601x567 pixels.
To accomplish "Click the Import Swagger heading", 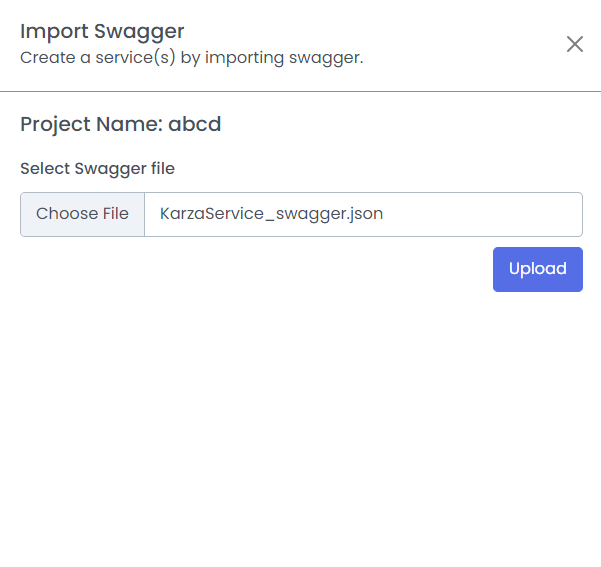I will click(x=102, y=31).
